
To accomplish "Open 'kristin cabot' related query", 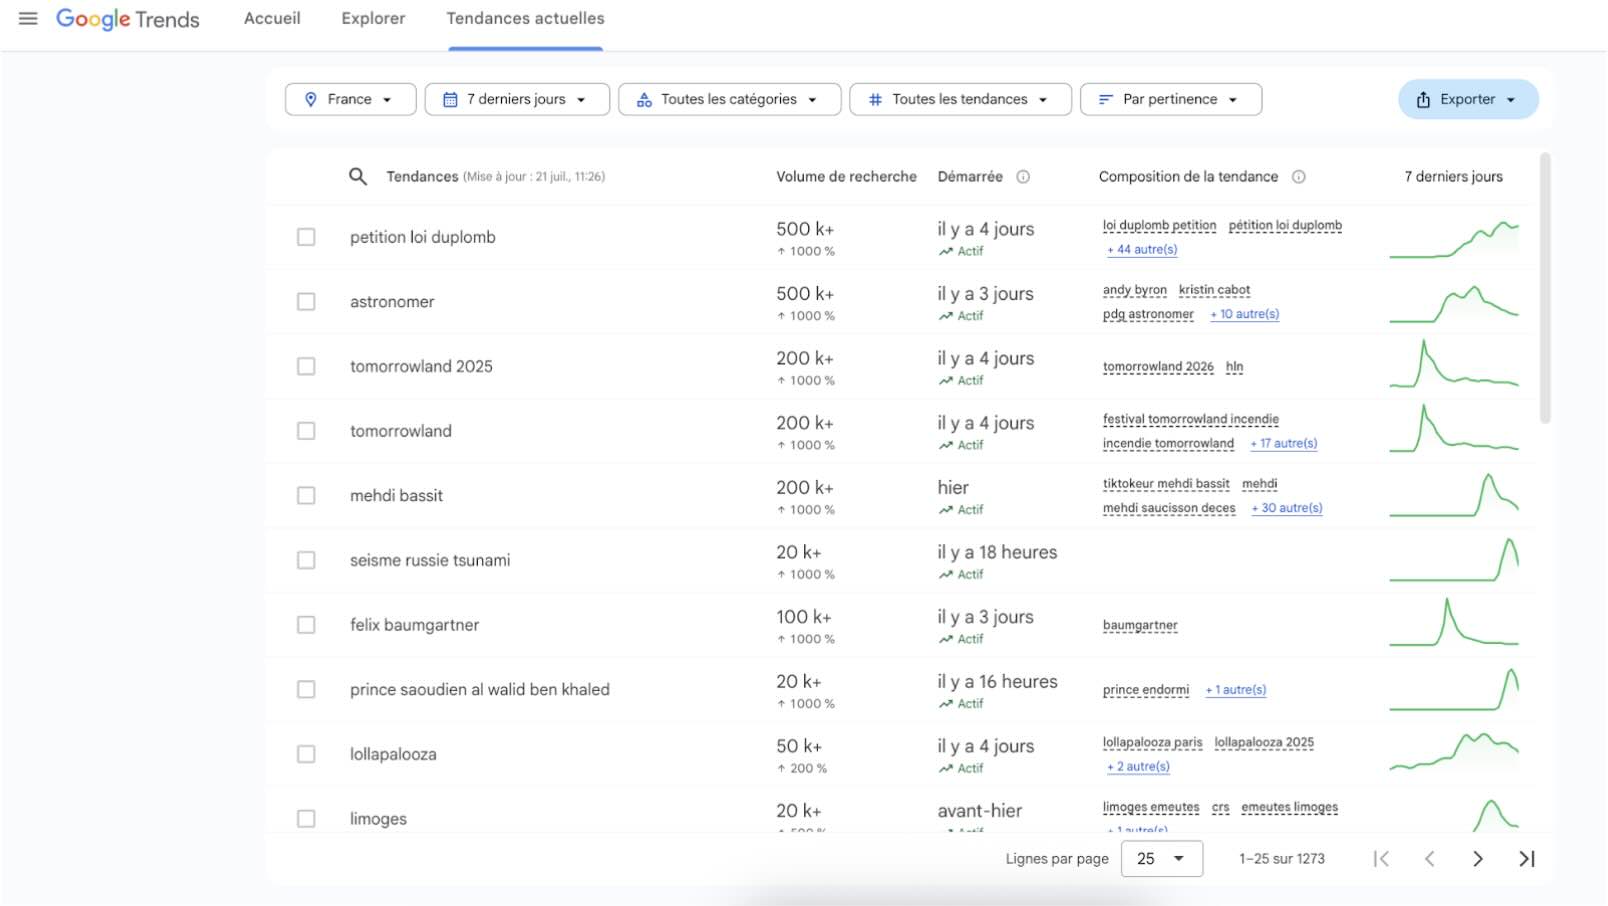I will click(1214, 290).
